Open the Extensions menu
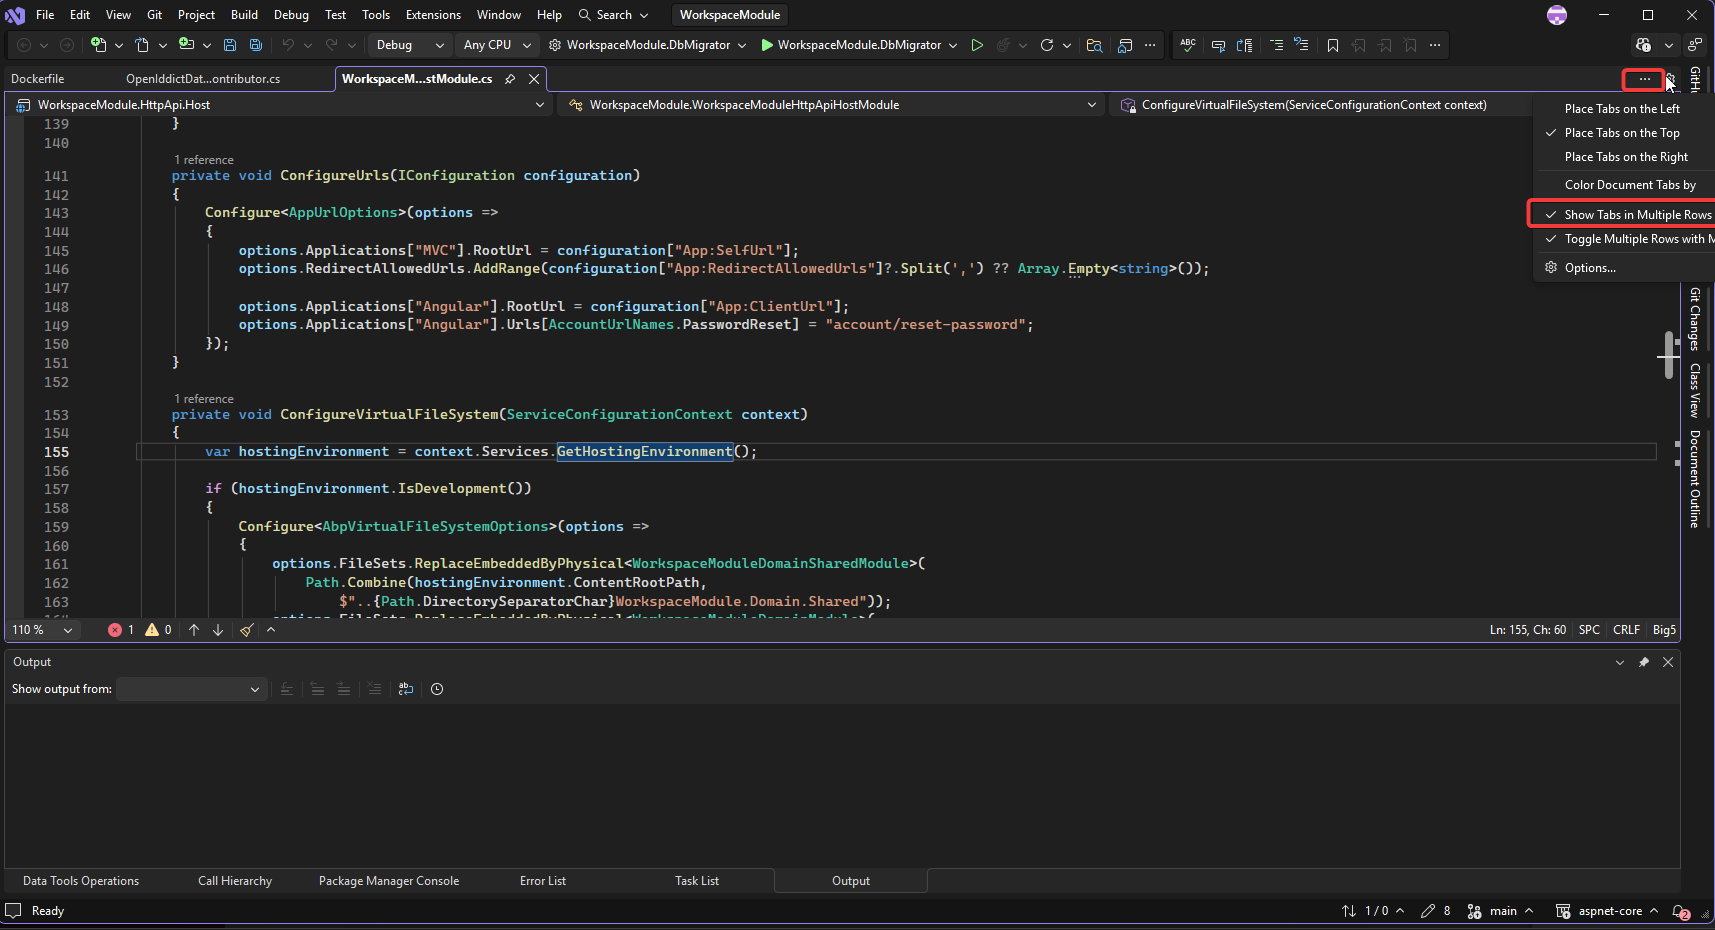The height and width of the screenshot is (930, 1715). tap(433, 15)
